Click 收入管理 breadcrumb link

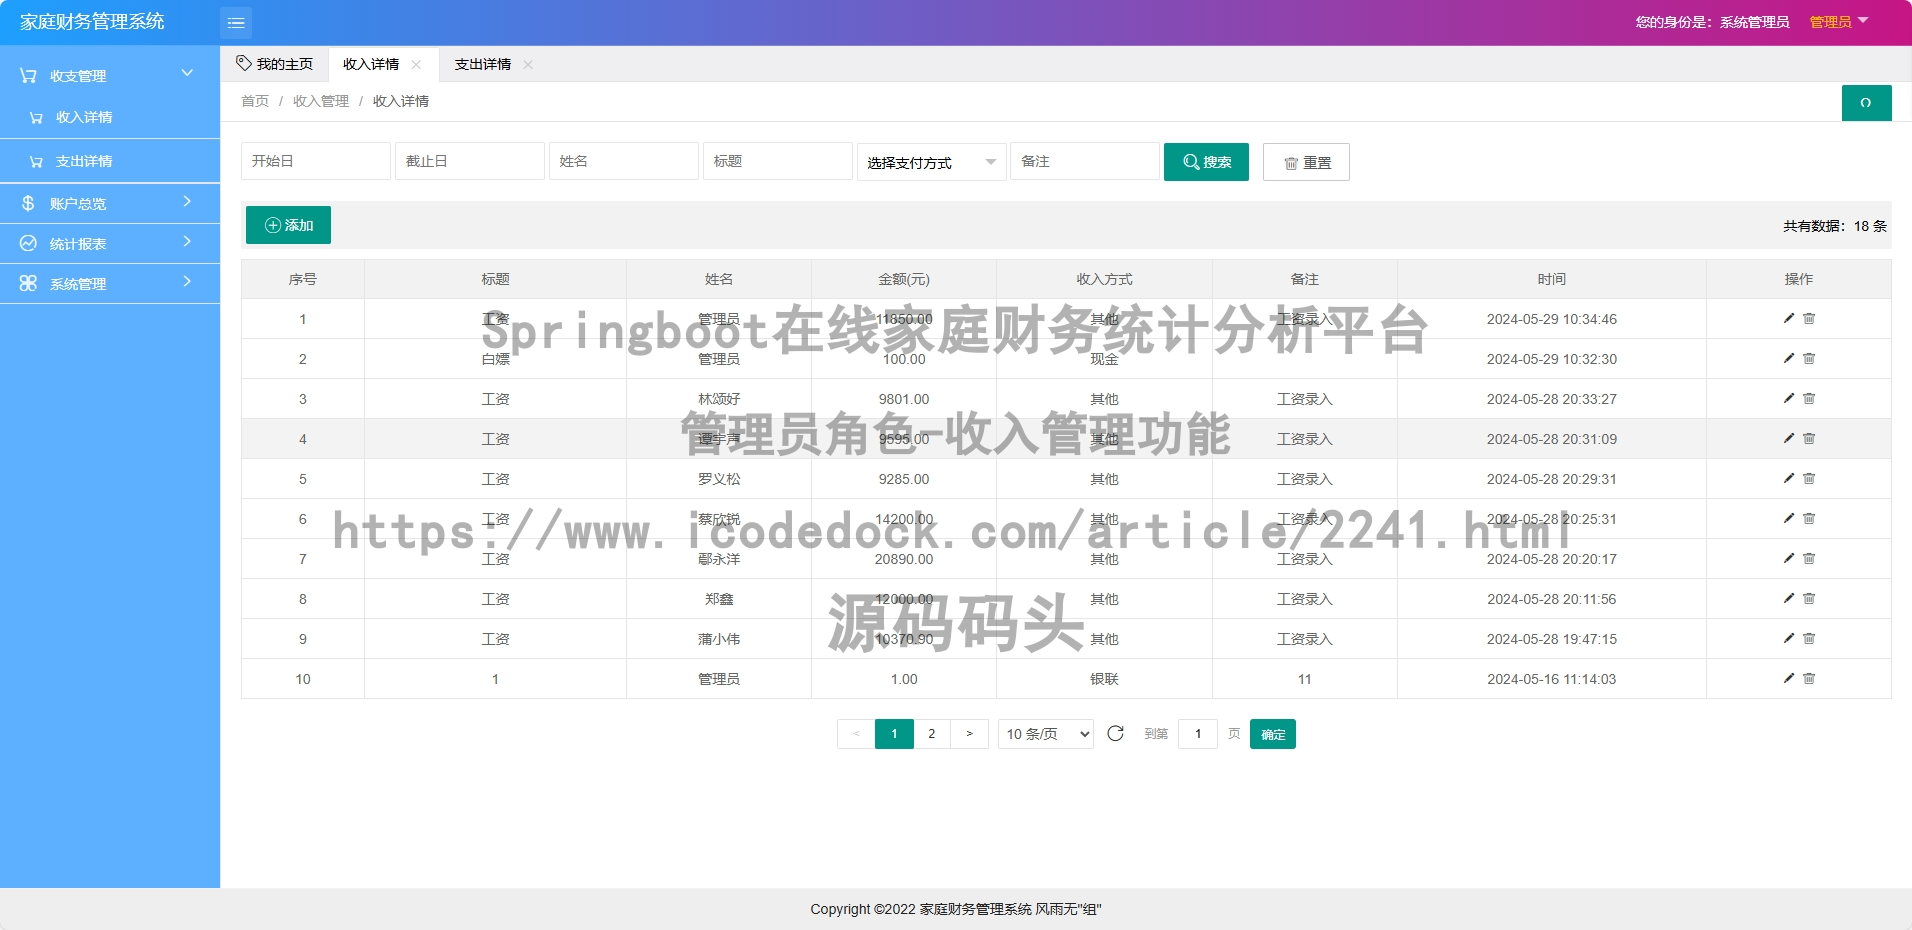tap(321, 101)
